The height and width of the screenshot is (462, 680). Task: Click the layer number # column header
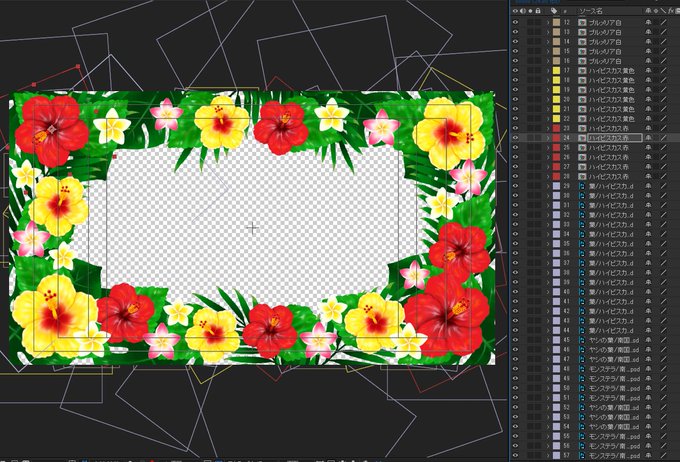pyautogui.click(x=565, y=11)
